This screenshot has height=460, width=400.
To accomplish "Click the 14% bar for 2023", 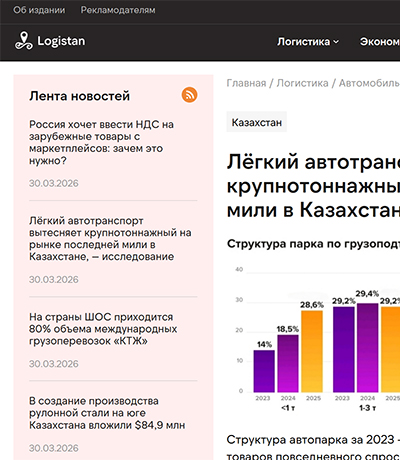I will tap(264, 371).
